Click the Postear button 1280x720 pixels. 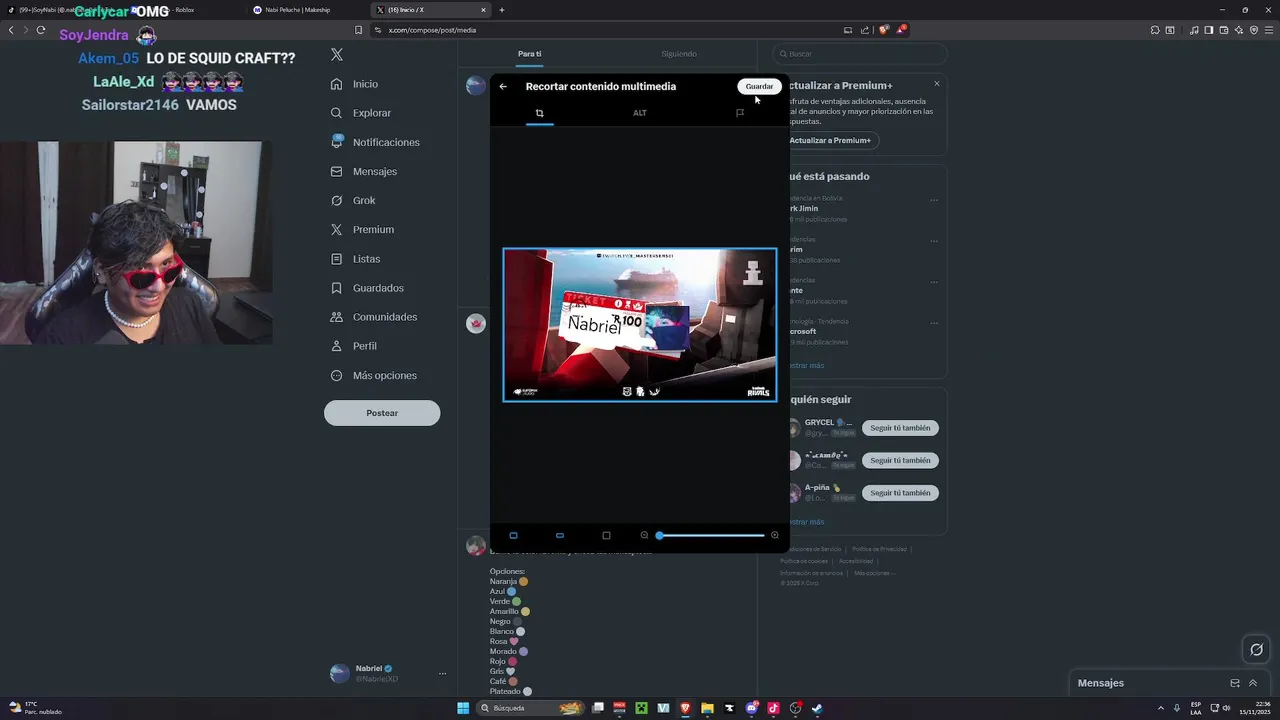coord(382,413)
